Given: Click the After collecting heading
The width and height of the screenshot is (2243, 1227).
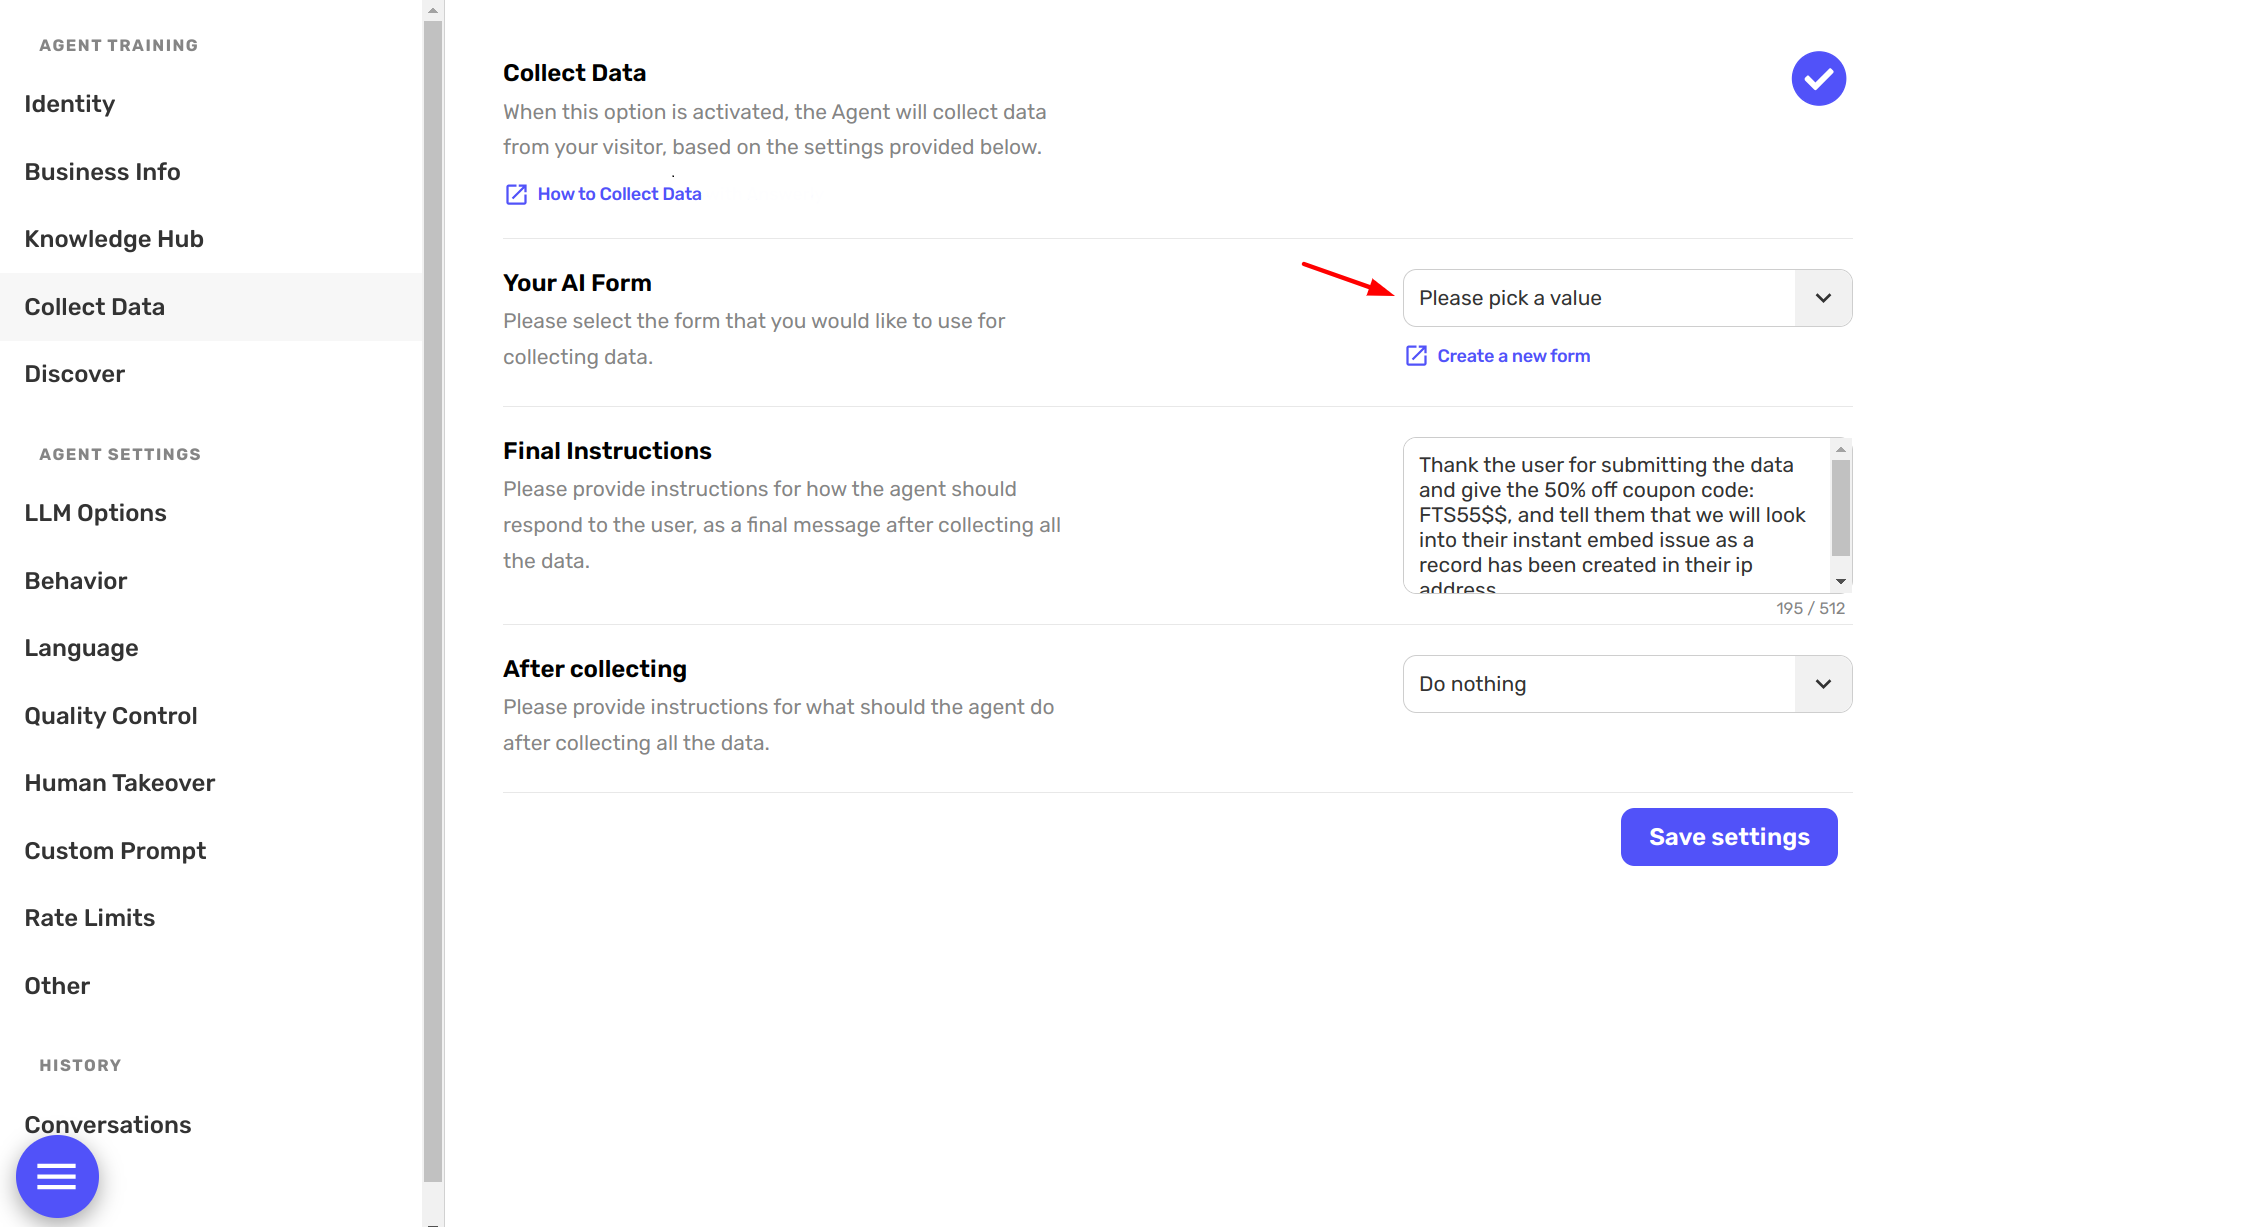Looking at the screenshot, I should (595, 669).
